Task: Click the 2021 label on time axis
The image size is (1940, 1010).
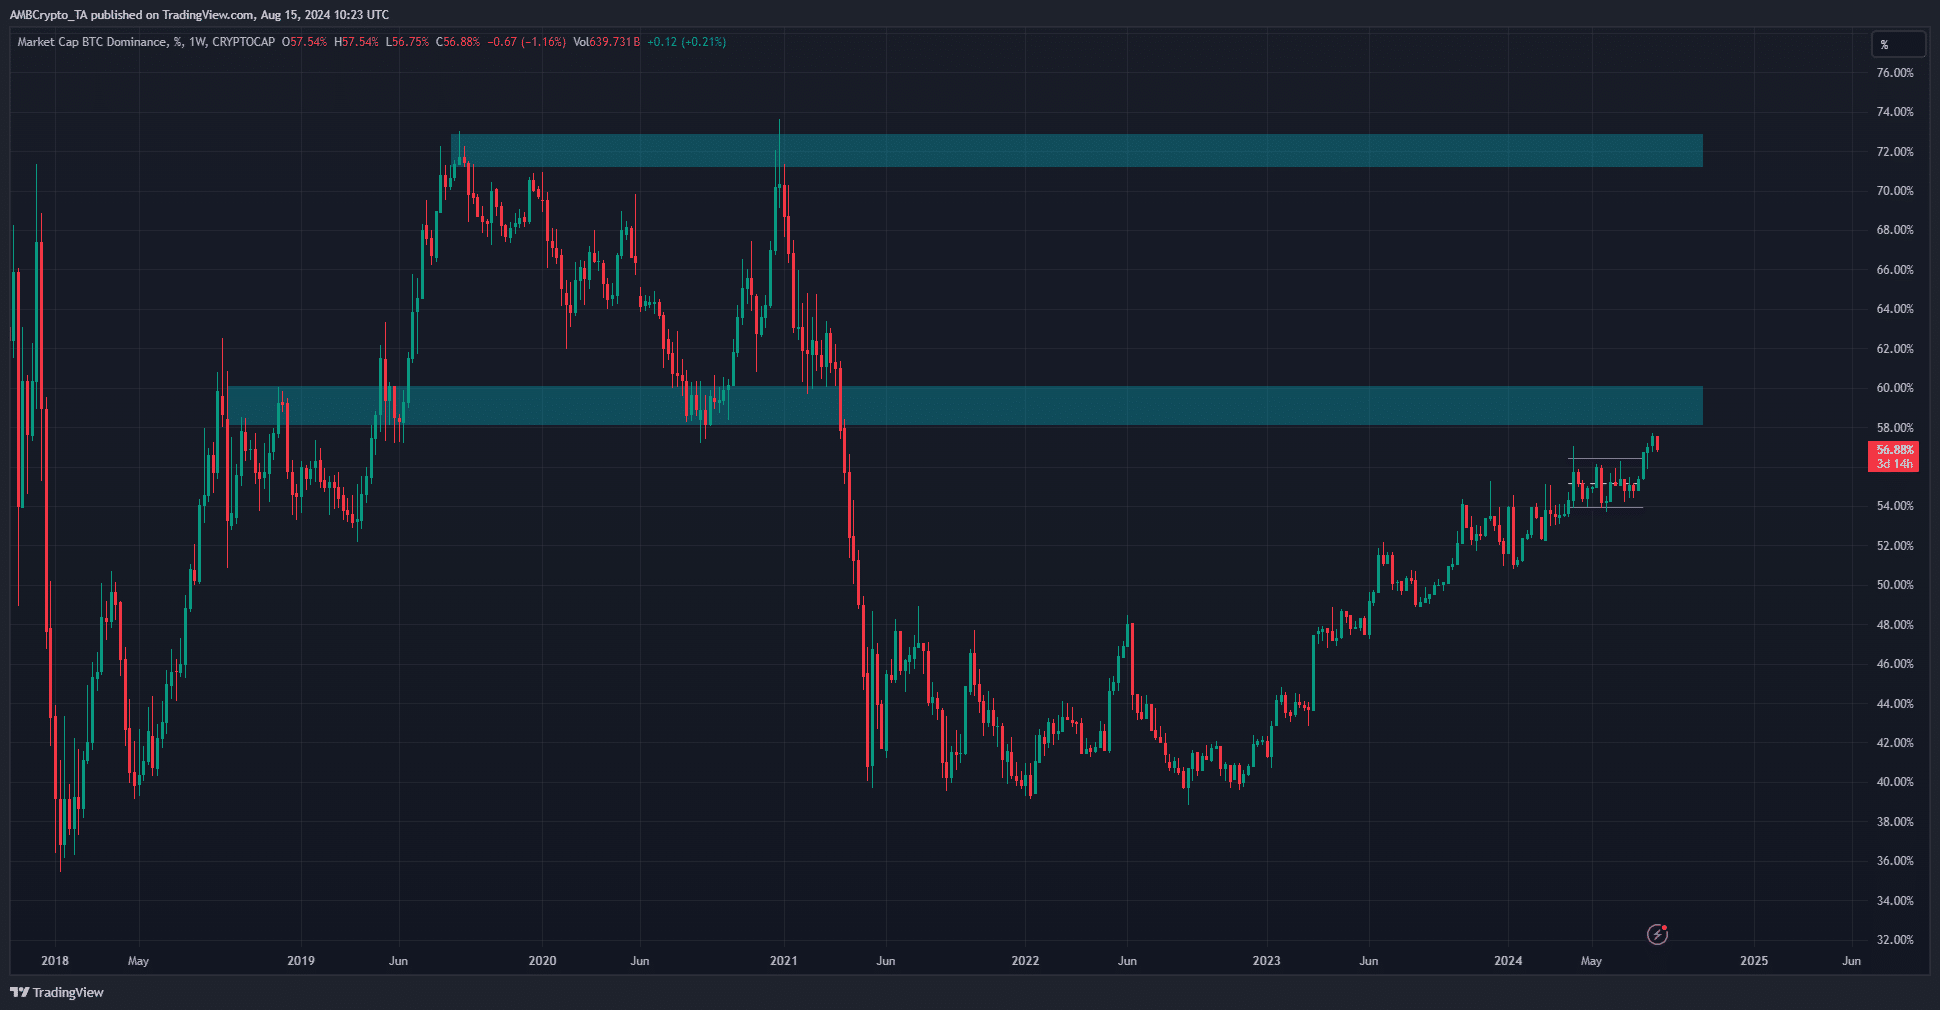Action: (784, 961)
